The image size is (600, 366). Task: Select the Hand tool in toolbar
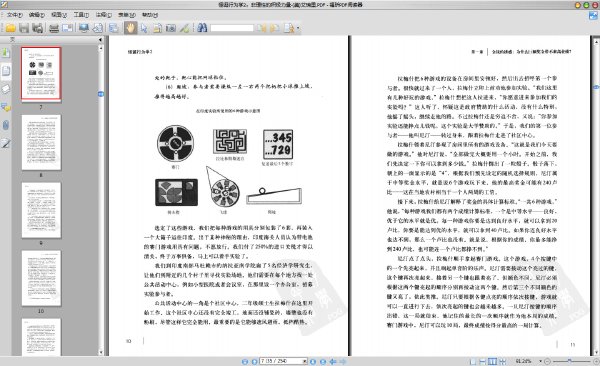click(x=130, y=28)
